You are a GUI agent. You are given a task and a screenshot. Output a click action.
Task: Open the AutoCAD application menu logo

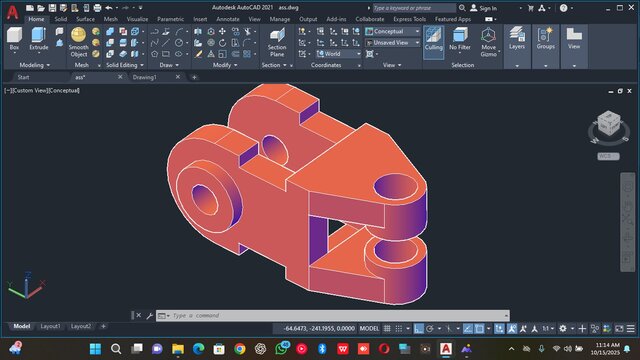[12, 12]
